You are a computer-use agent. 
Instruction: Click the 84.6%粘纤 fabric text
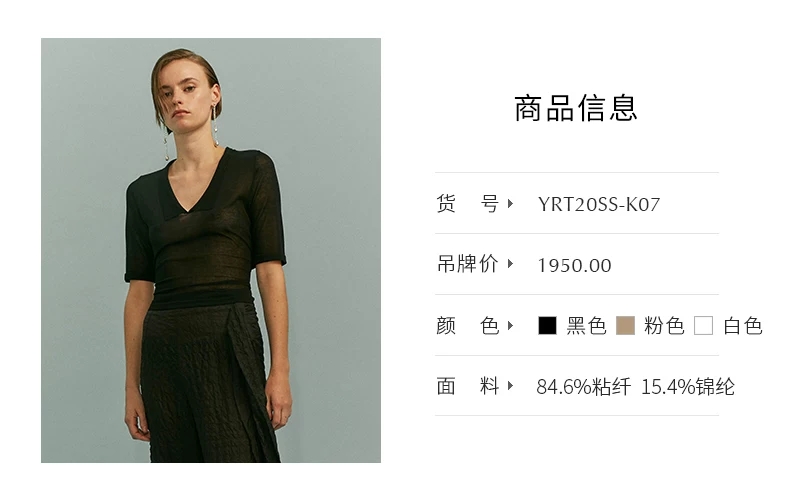coord(583,387)
